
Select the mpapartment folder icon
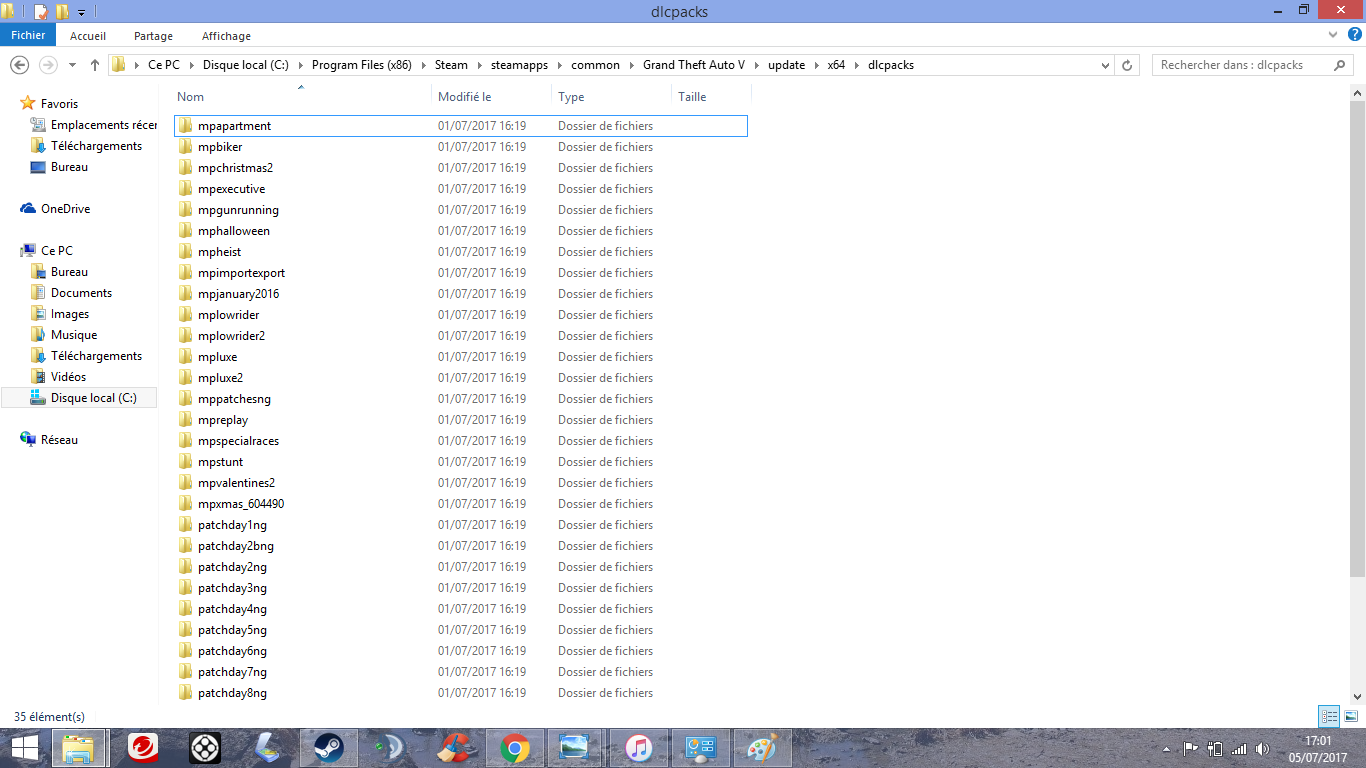point(185,126)
